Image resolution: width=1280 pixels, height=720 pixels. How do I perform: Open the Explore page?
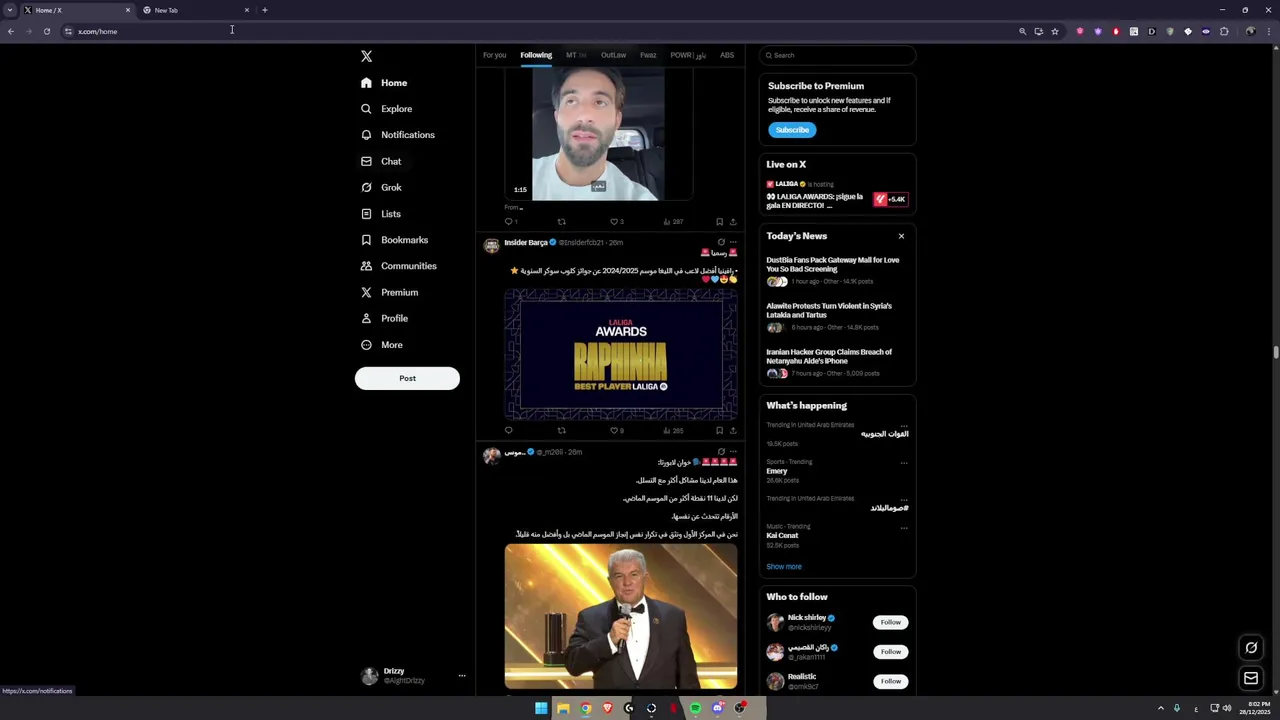point(386,109)
